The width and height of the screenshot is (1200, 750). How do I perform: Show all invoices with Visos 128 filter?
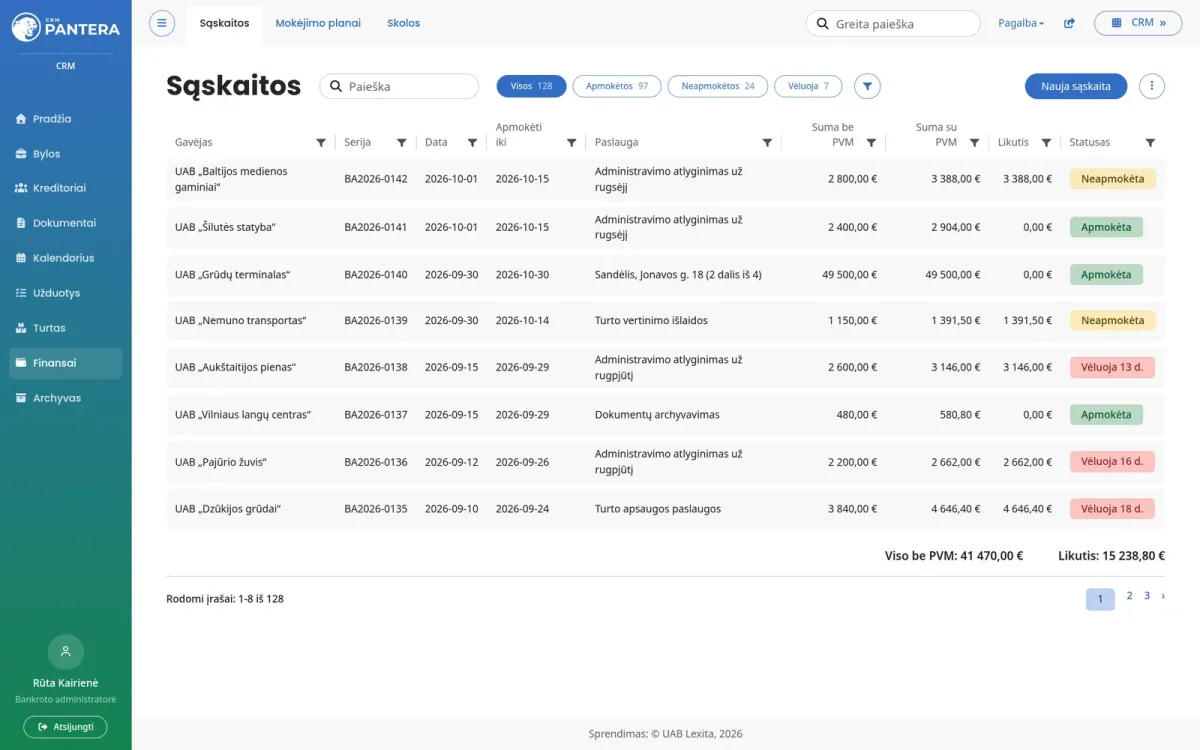pos(532,87)
